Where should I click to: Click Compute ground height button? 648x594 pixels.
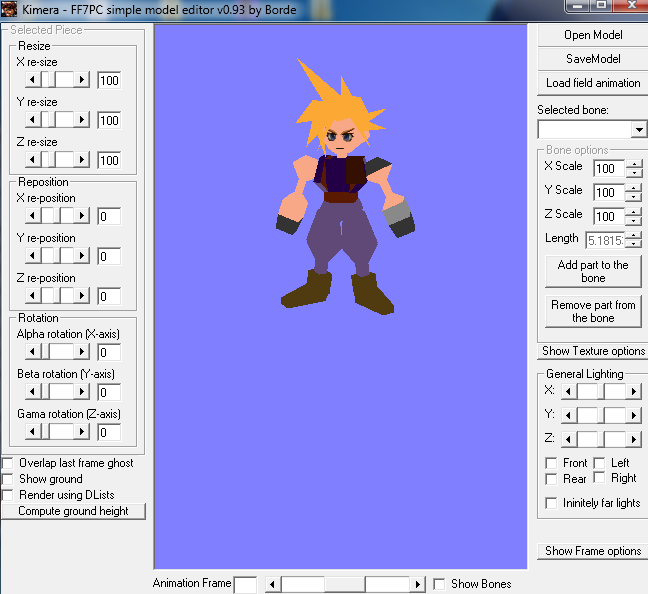(74, 511)
